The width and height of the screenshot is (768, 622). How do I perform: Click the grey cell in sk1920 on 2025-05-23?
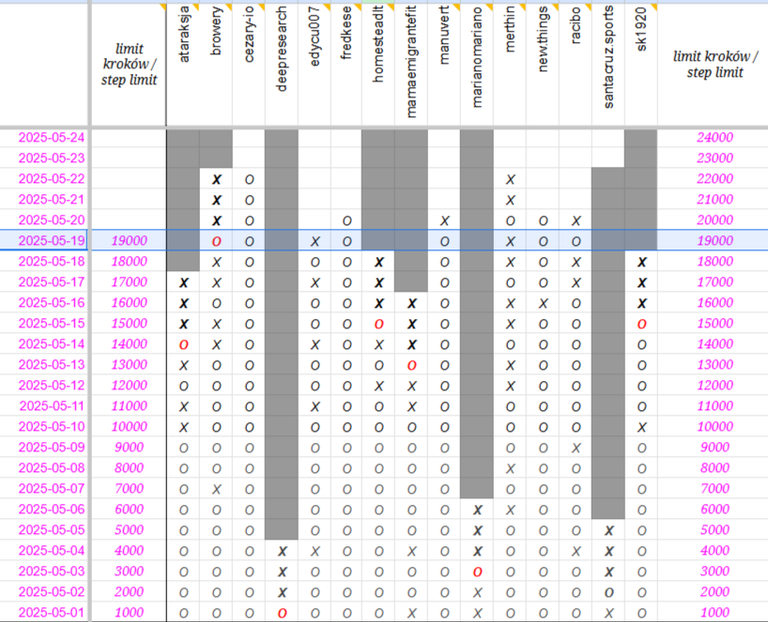[641, 158]
